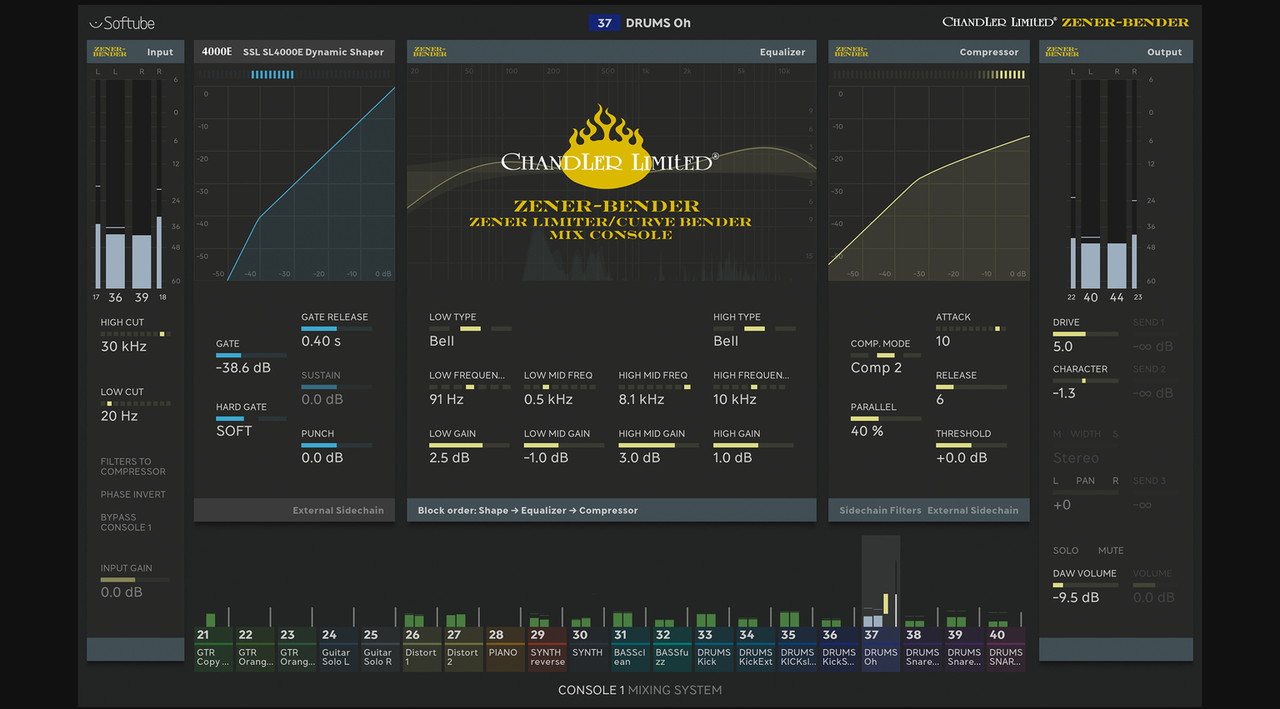Open the Comp Mode selector showing Comp 2
This screenshot has width=1280, height=709.
click(x=876, y=367)
